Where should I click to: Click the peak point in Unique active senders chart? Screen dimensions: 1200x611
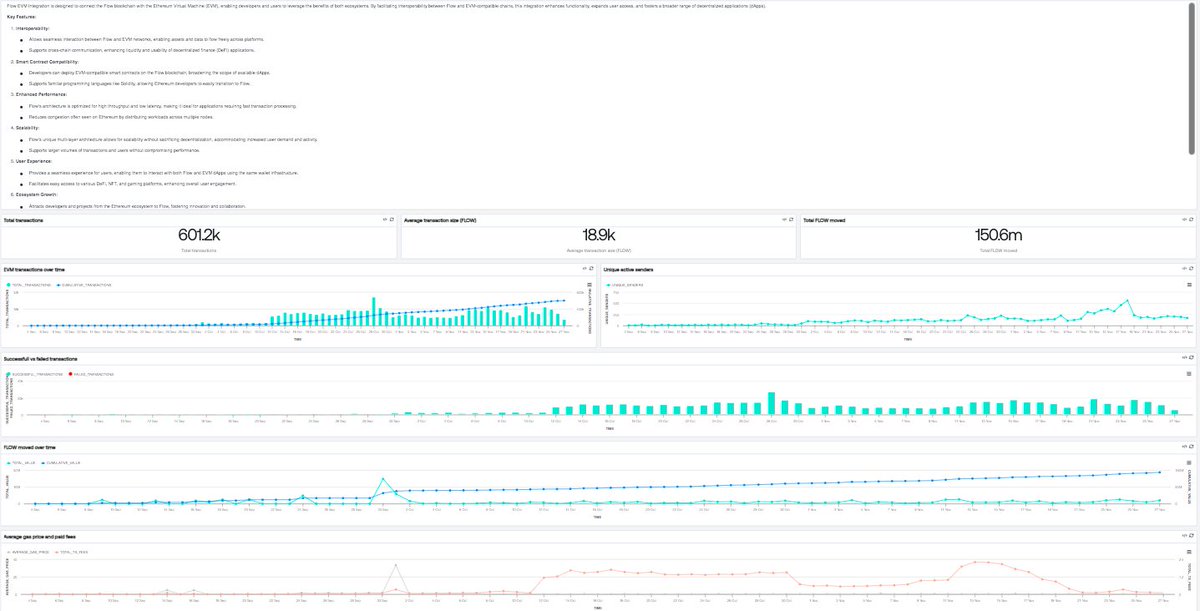point(1128,299)
